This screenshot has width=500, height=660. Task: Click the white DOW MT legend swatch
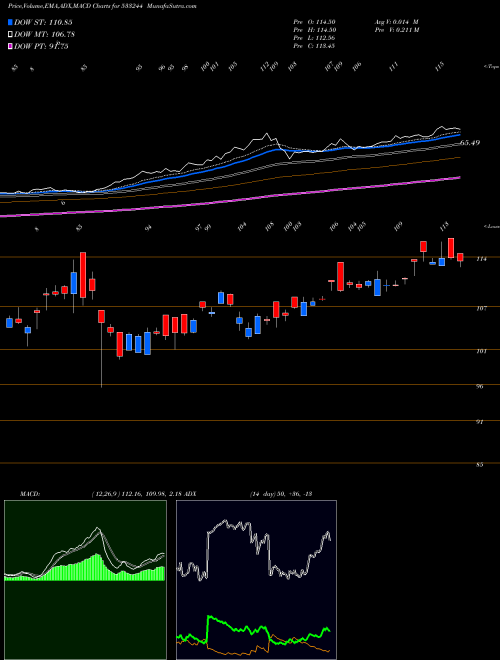tap(10, 34)
